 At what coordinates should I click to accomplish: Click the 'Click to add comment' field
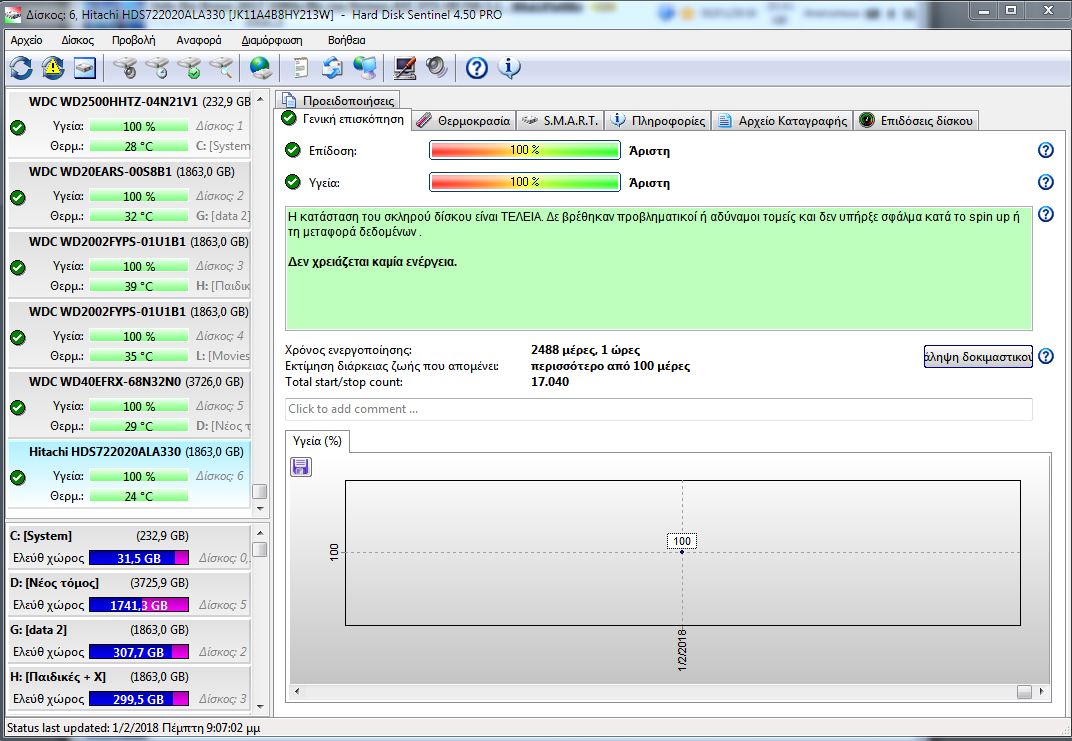(x=658, y=409)
